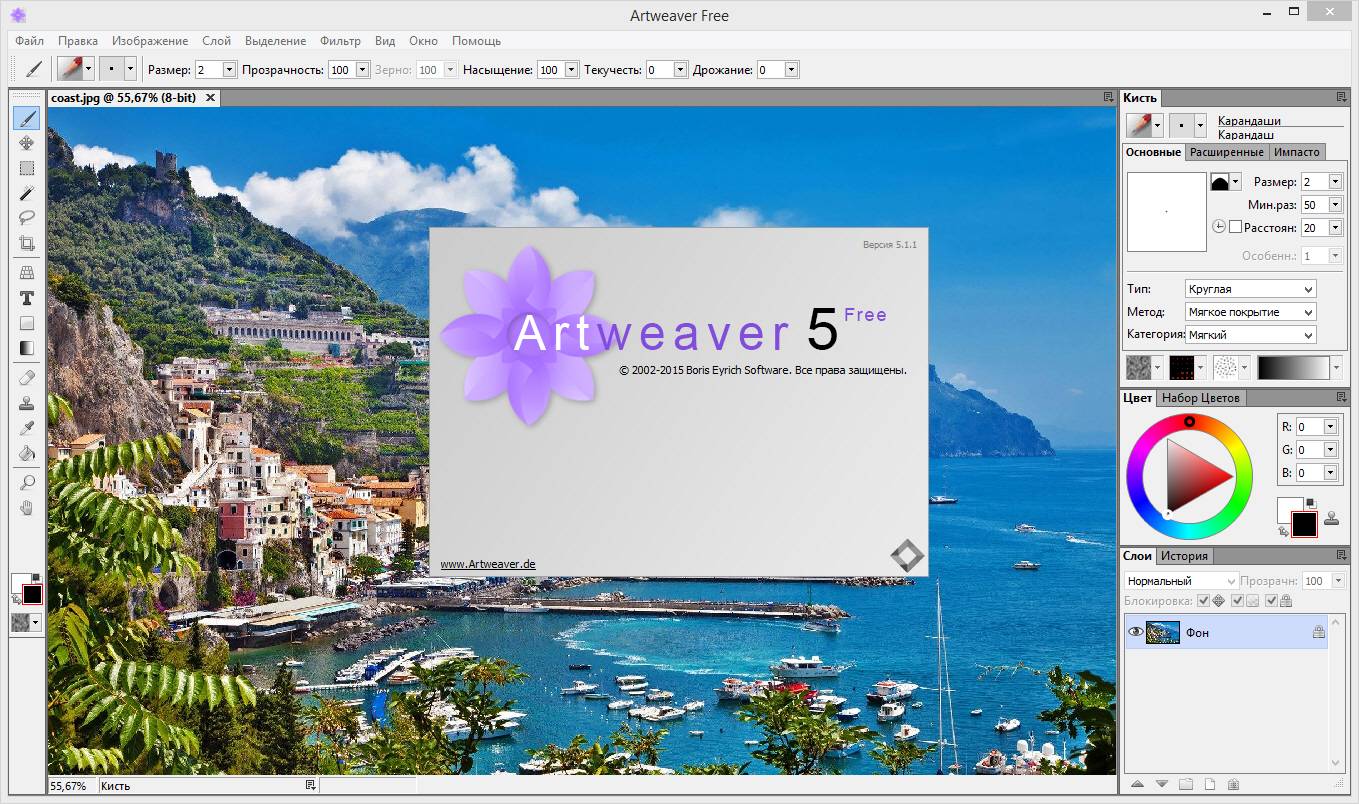Click the color triangle in the hue wheel
The width and height of the screenshot is (1359, 804).
(x=1191, y=475)
